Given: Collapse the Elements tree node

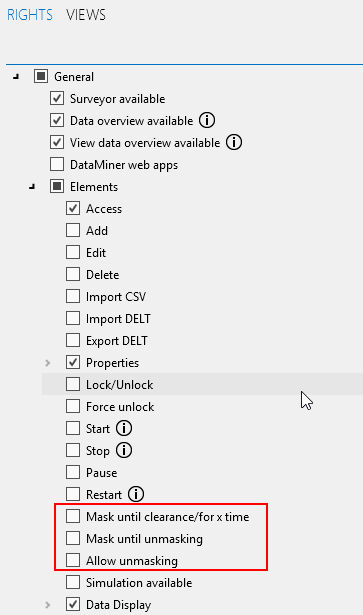Looking at the screenshot, I should coord(32,187).
